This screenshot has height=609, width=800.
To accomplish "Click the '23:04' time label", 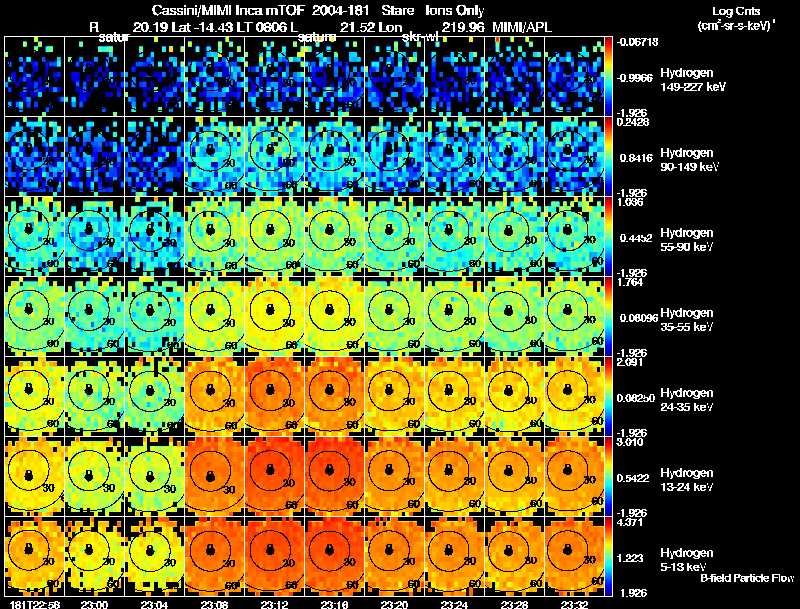I will (x=154, y=605).
